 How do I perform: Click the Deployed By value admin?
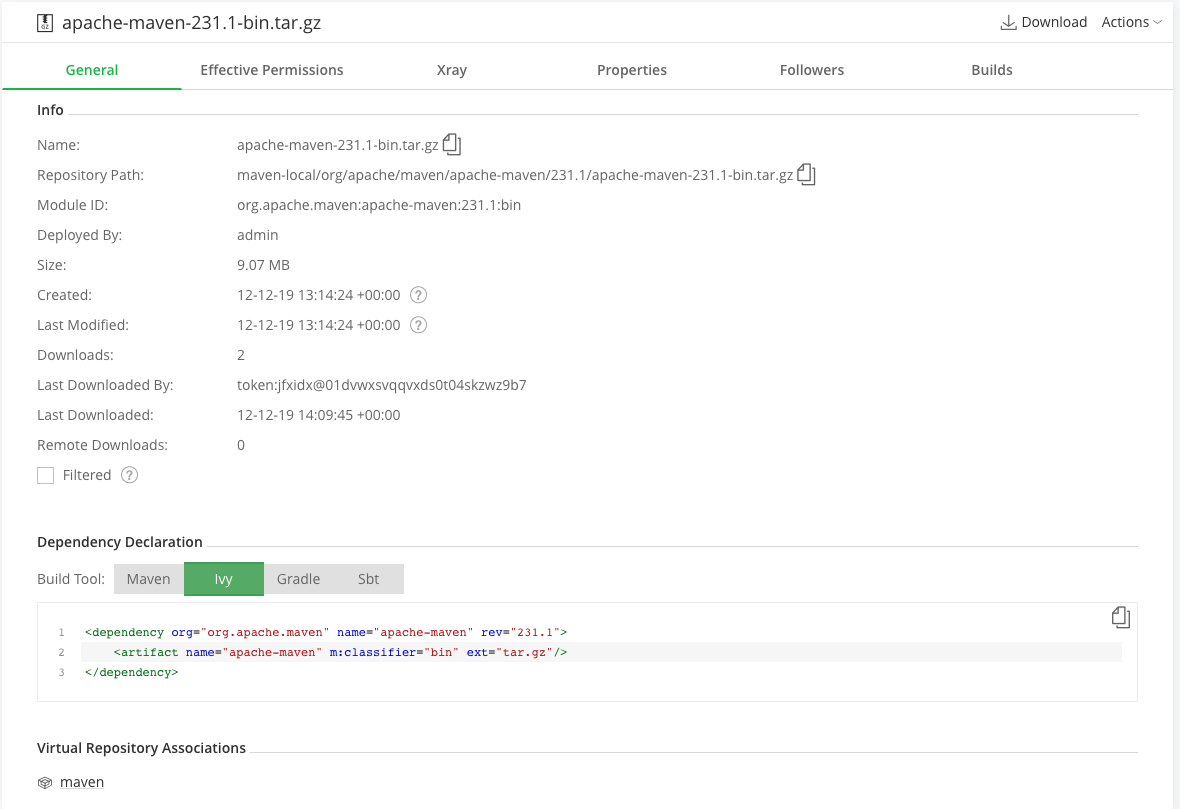[257, 235]
